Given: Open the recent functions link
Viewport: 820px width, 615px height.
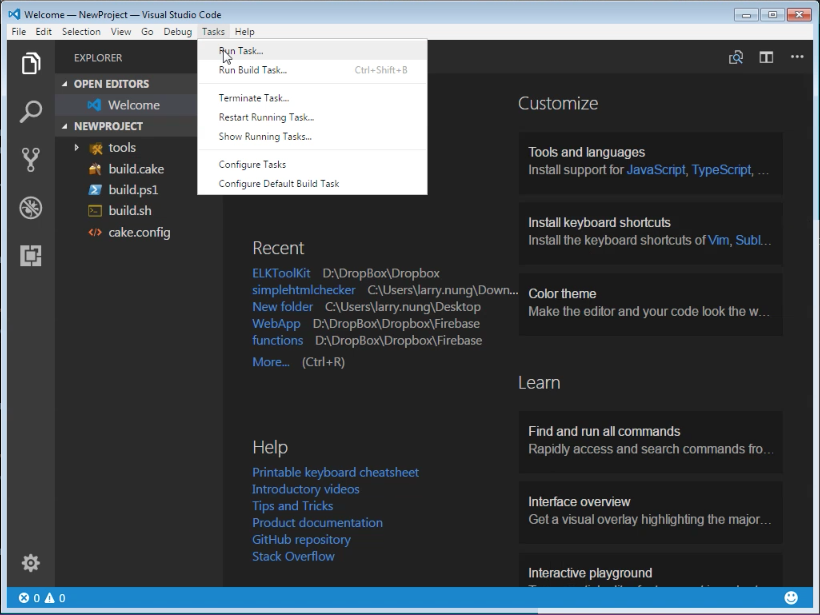Looking at the screenshot, I should click(x=278, y=340).
